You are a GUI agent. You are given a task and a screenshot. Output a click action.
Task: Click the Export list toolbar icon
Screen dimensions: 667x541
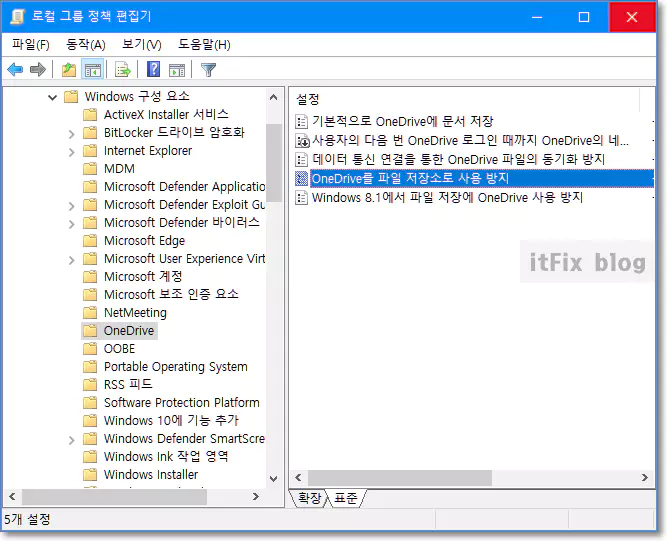tap(123, 69)
